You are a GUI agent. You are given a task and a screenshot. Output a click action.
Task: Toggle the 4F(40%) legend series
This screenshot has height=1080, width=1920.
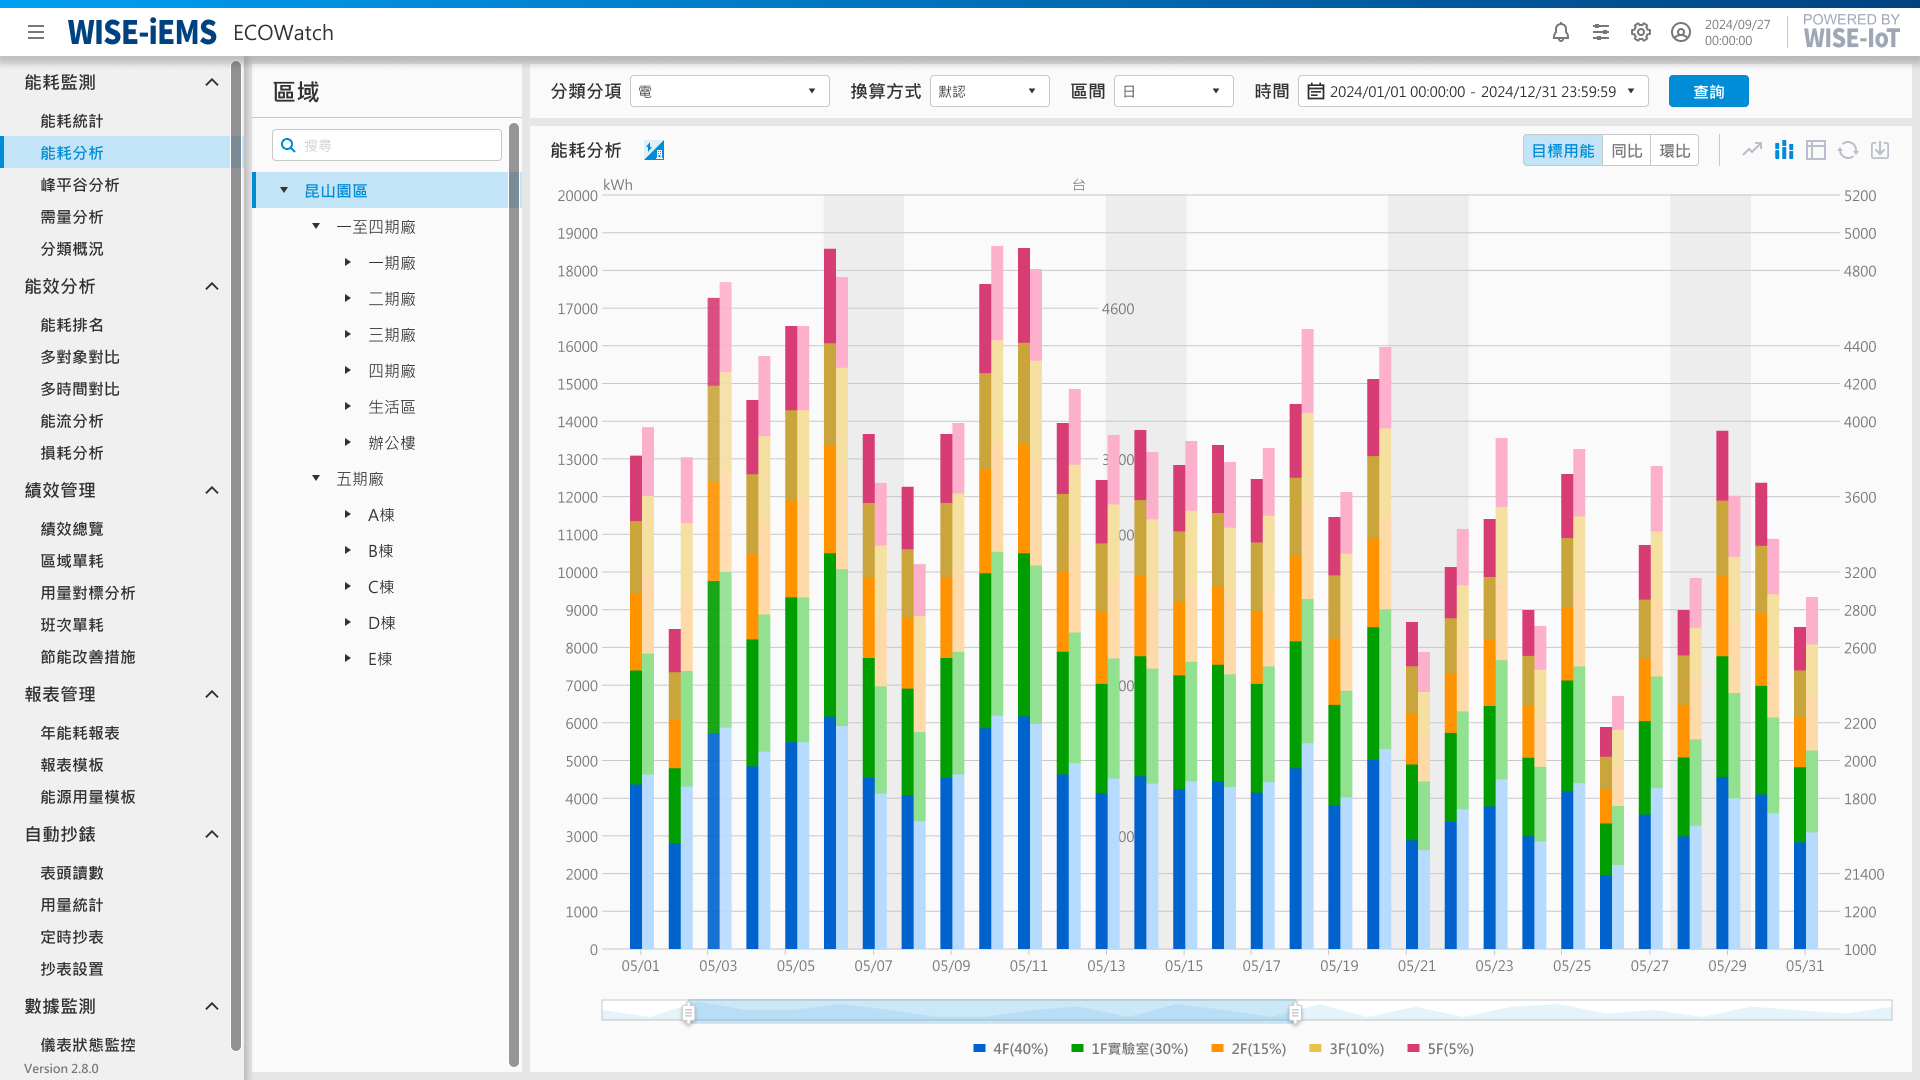1011,1049
